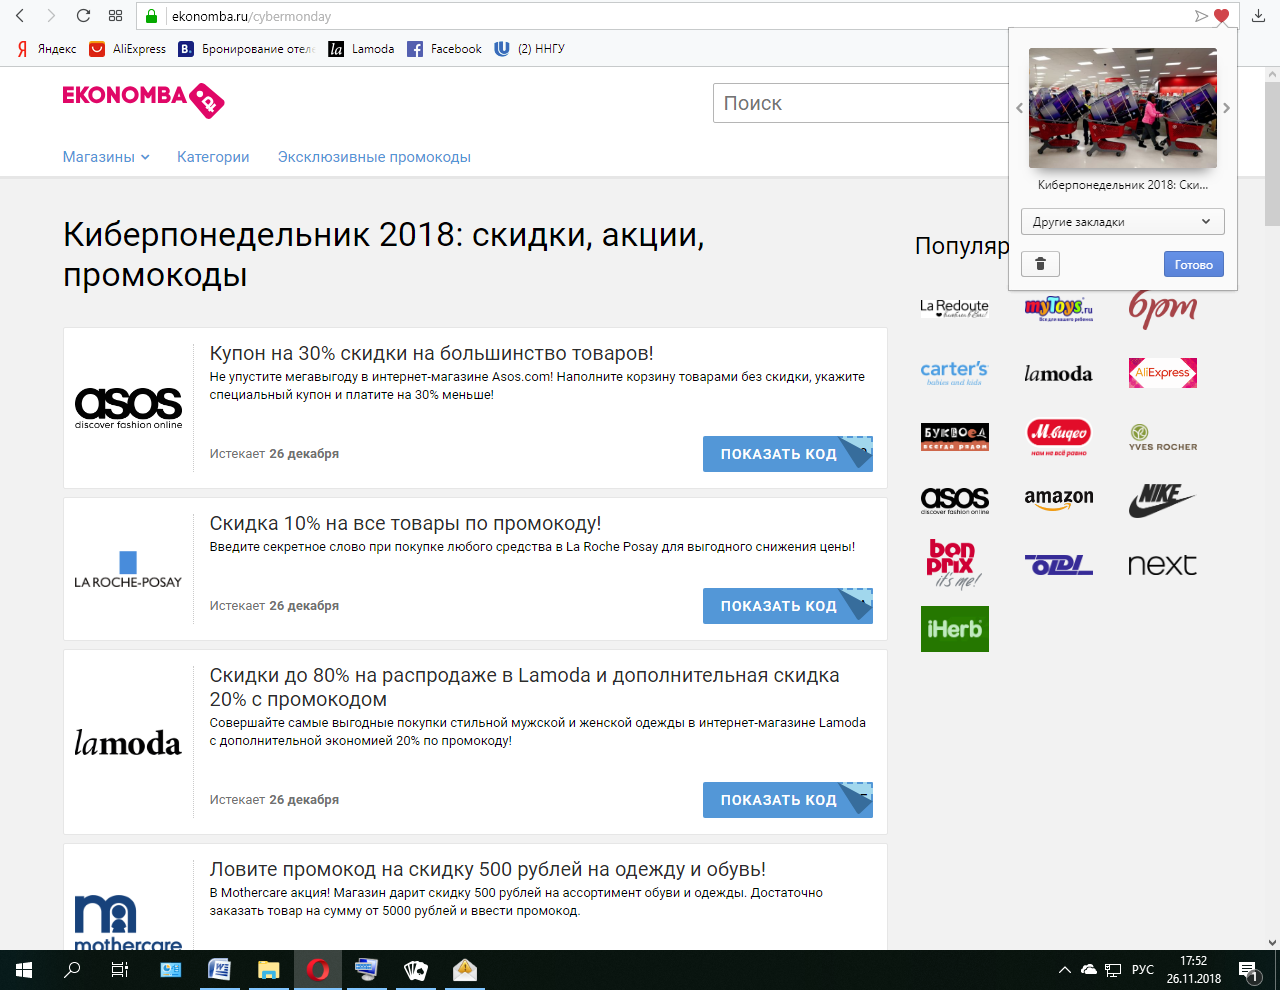Open 'Скидка 10% на все товары' offer title
1280x990 pixels.
point(405,523)
